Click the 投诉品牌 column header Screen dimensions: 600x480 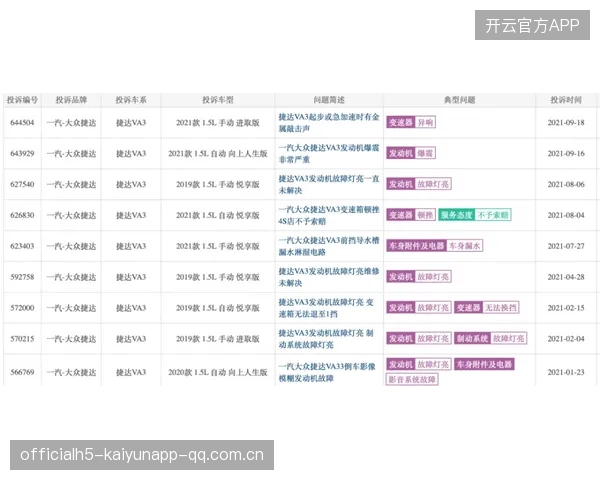coord(71,100)
